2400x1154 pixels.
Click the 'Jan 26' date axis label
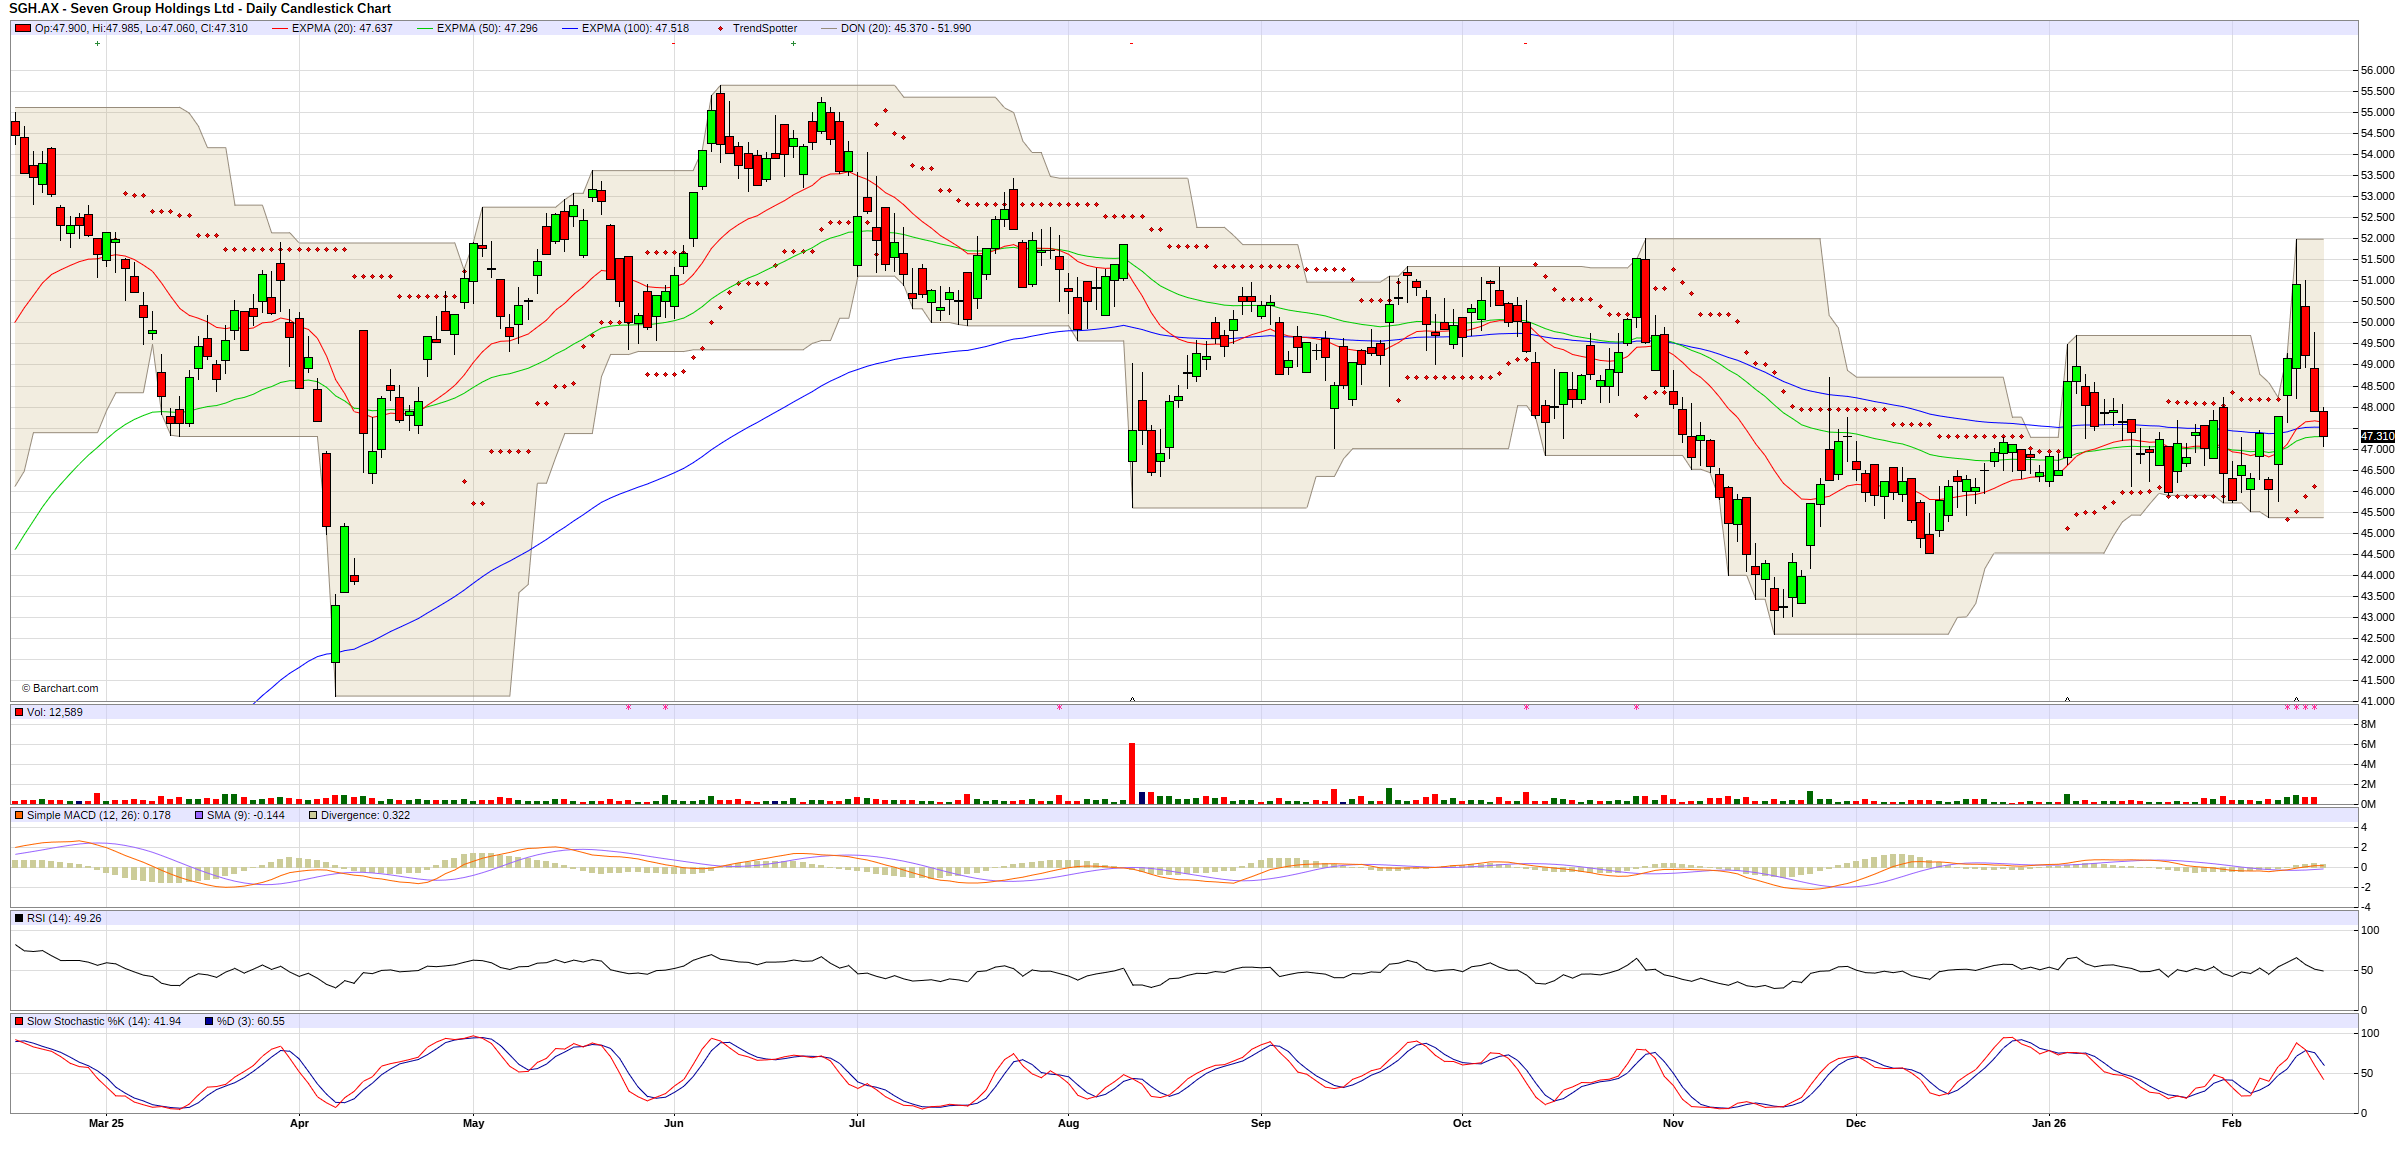tap(2048, 1123)
